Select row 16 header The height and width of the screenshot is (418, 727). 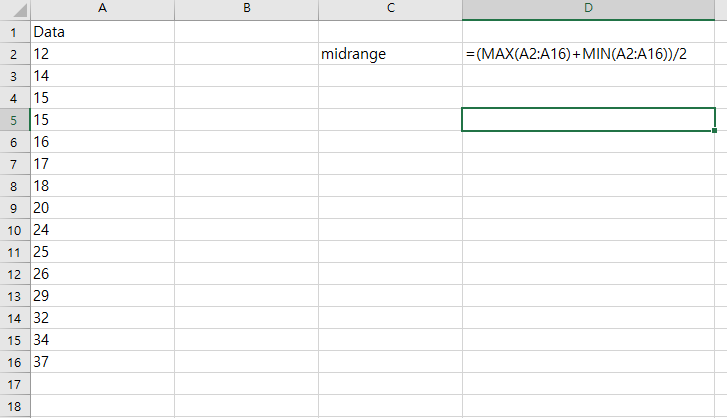15,362
